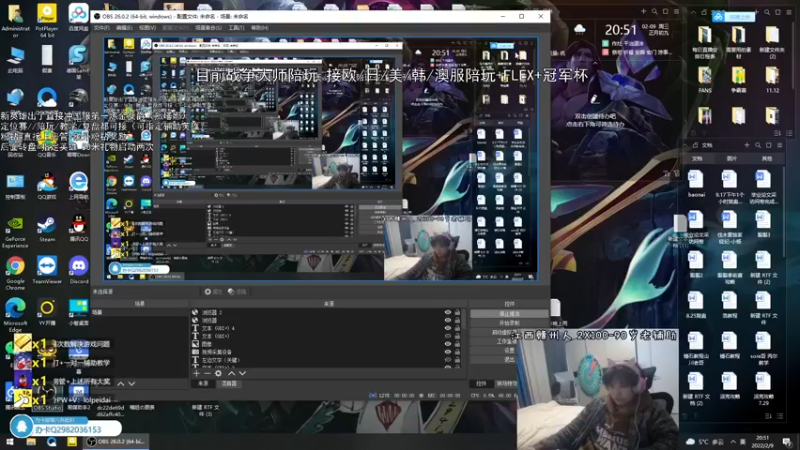Click the 开始录制 button

point(509,323)
